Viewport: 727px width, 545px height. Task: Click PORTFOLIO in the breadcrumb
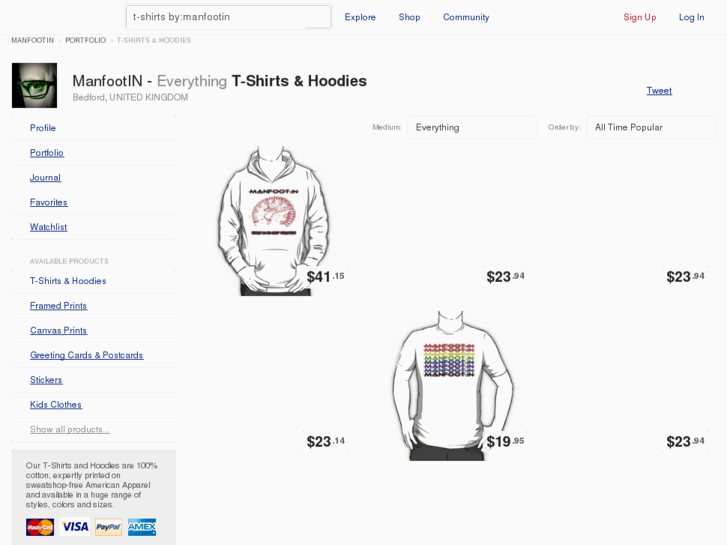(85, 40)
